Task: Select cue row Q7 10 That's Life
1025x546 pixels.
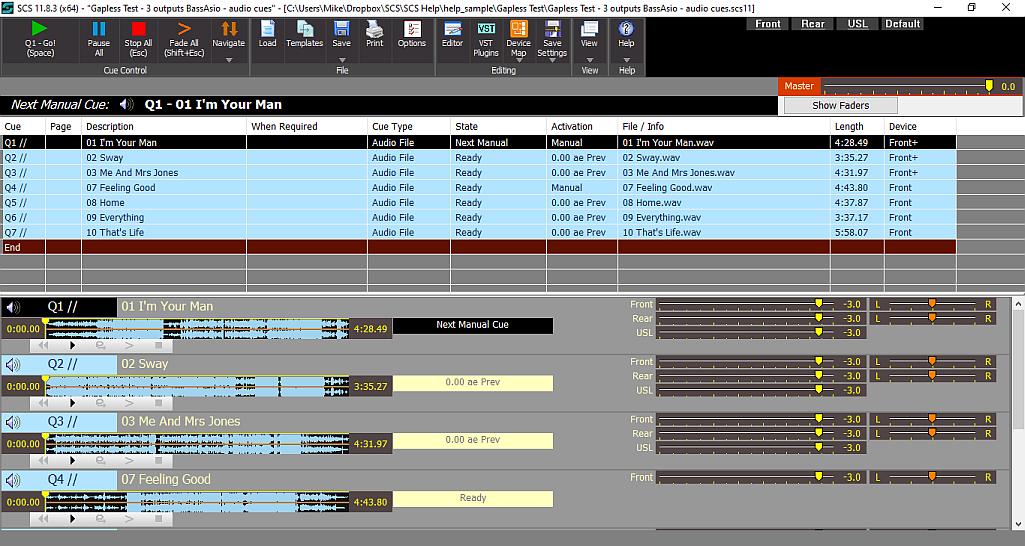Action: coord(479,232)
